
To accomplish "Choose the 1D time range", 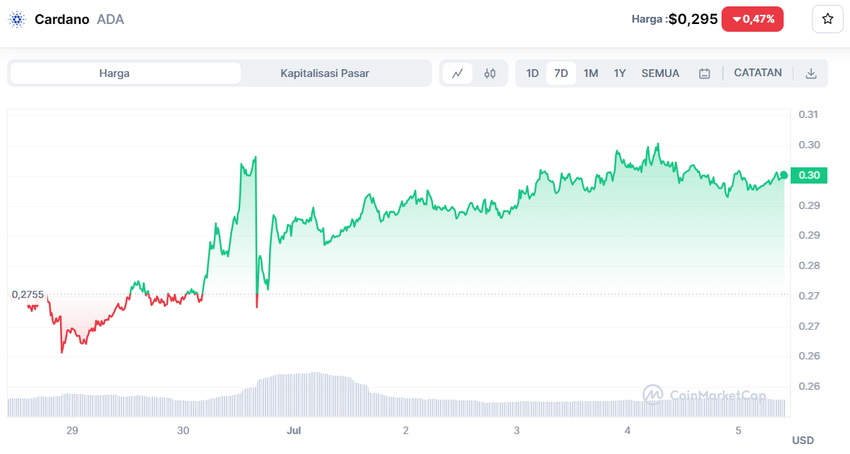I will tap(532, 73).
